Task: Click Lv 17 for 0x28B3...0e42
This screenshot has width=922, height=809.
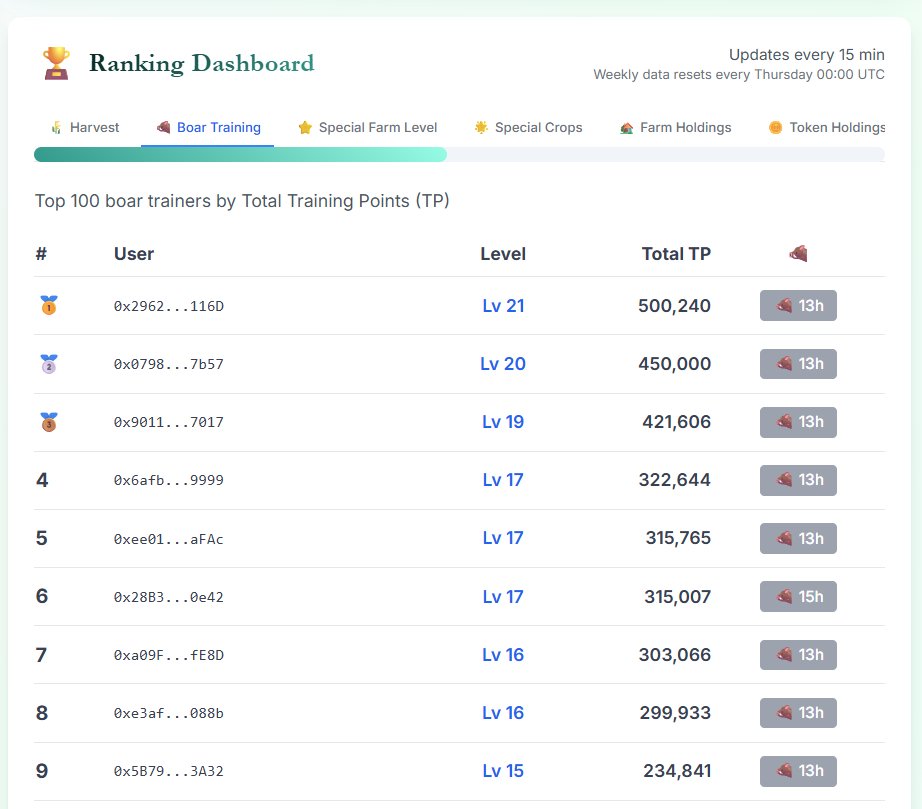Action: click(x=503, y=597)
